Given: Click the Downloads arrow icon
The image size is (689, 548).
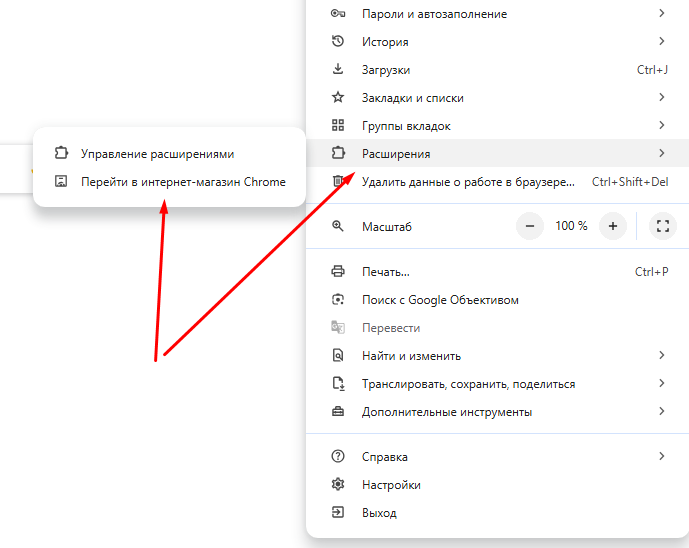Looking at the screenshot, I should click(x=337, y=69).
